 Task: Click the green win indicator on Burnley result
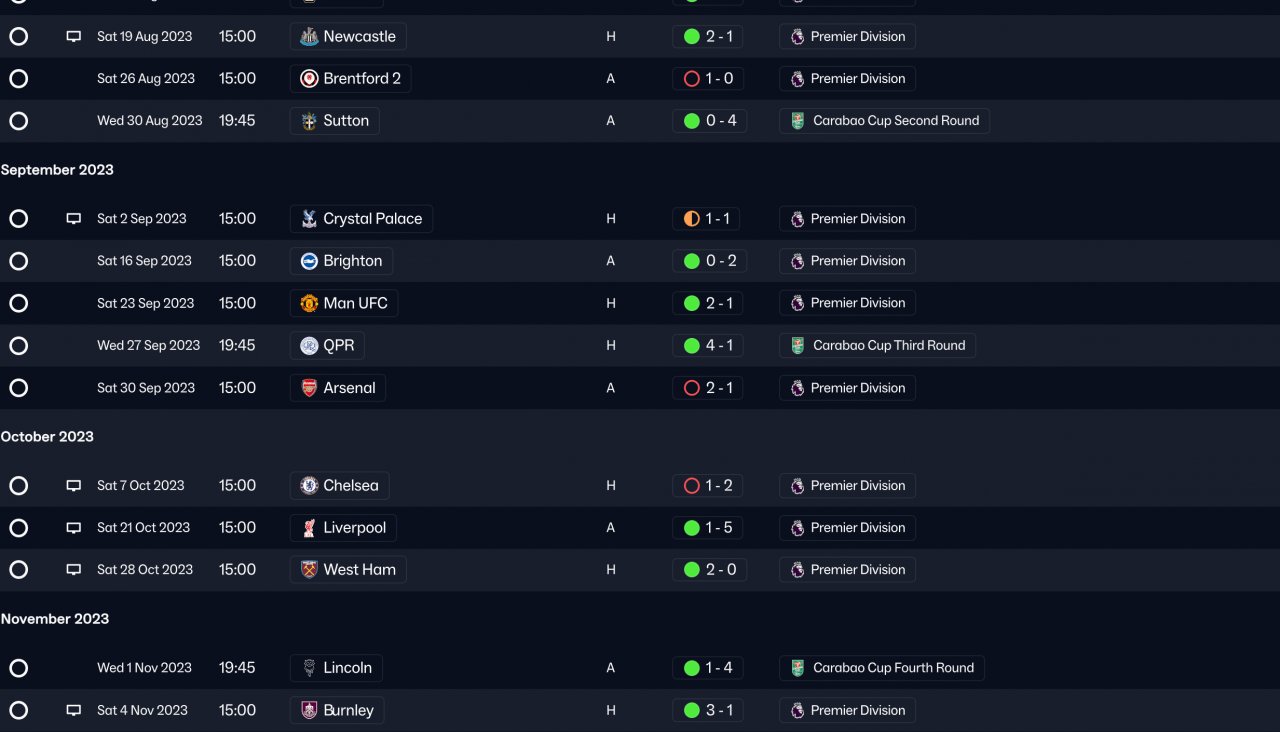click(691, 711)
